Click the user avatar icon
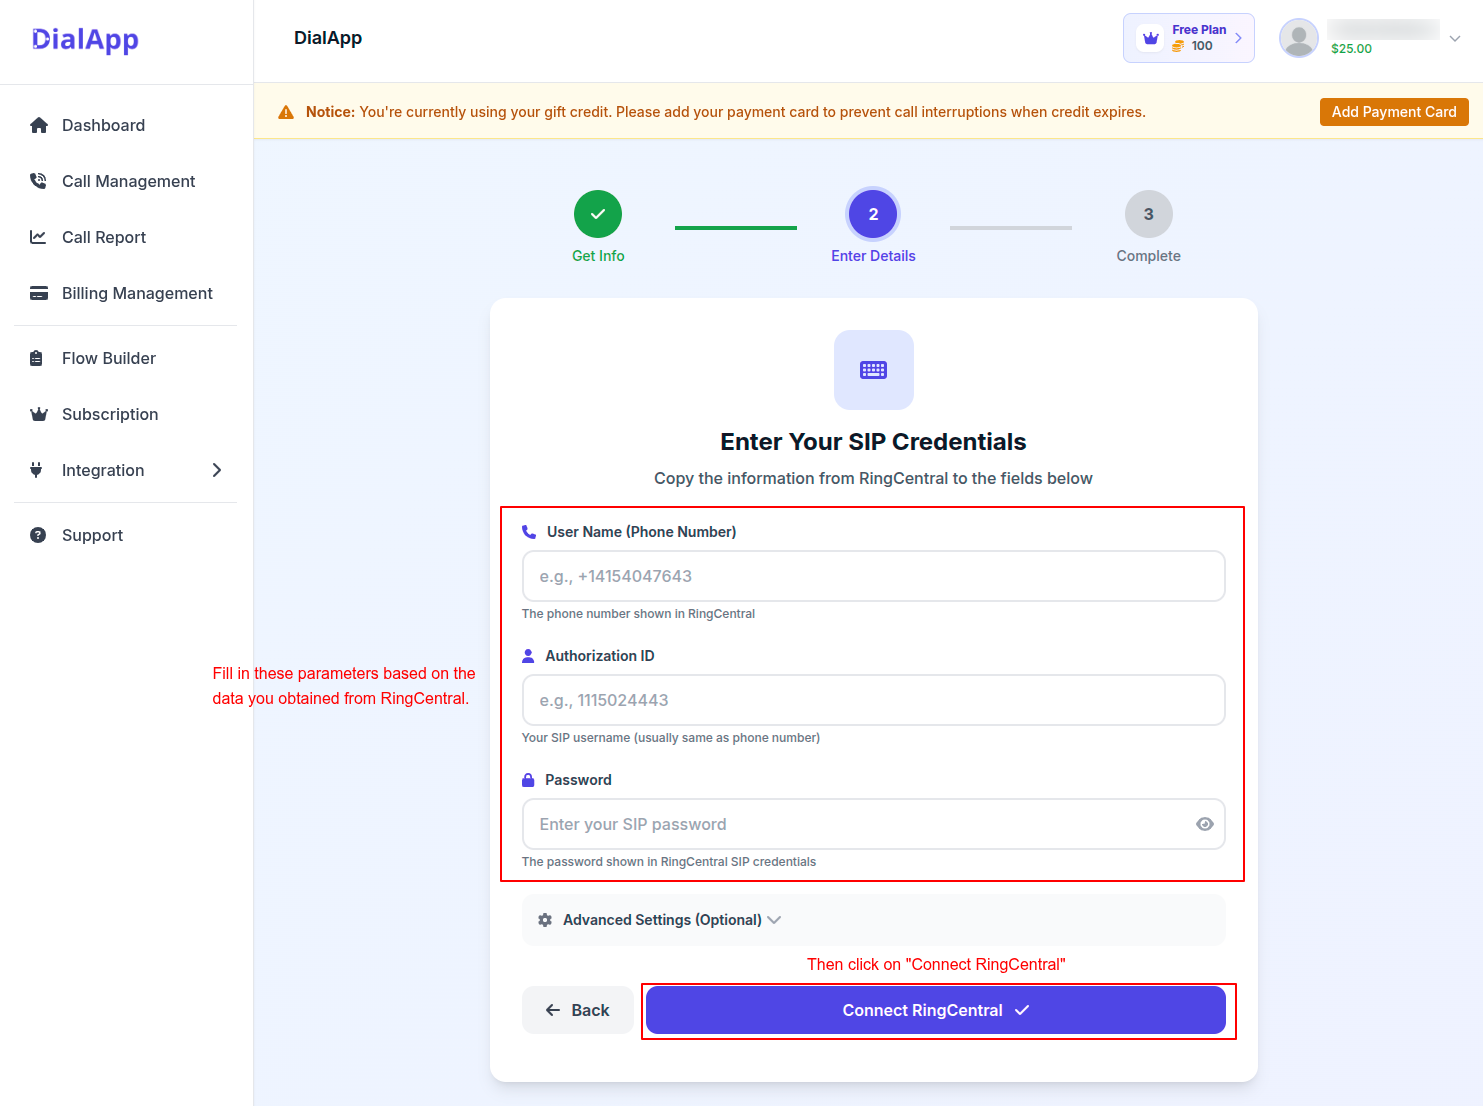This screenshot has height=1106, width=1483. tap(1298, 38)
